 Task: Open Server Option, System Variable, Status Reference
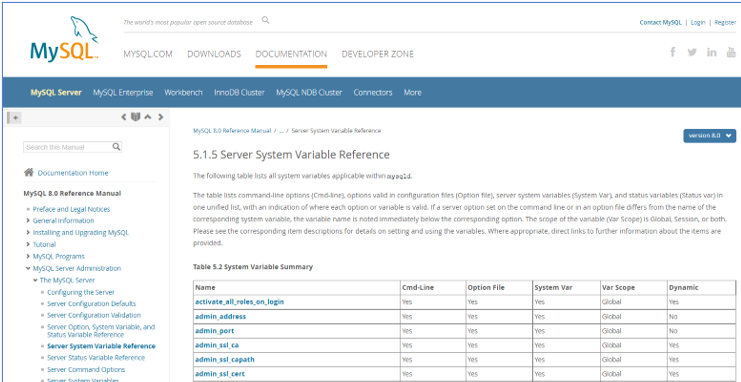[101, 330]
